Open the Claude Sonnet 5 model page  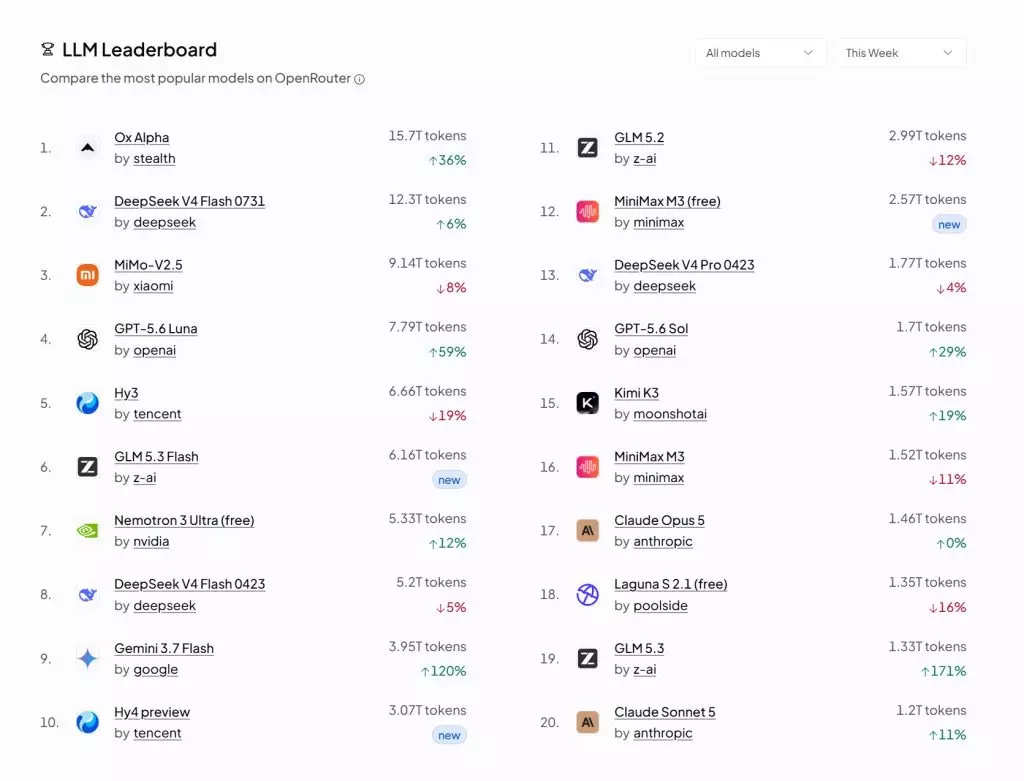tap(665, 712)
